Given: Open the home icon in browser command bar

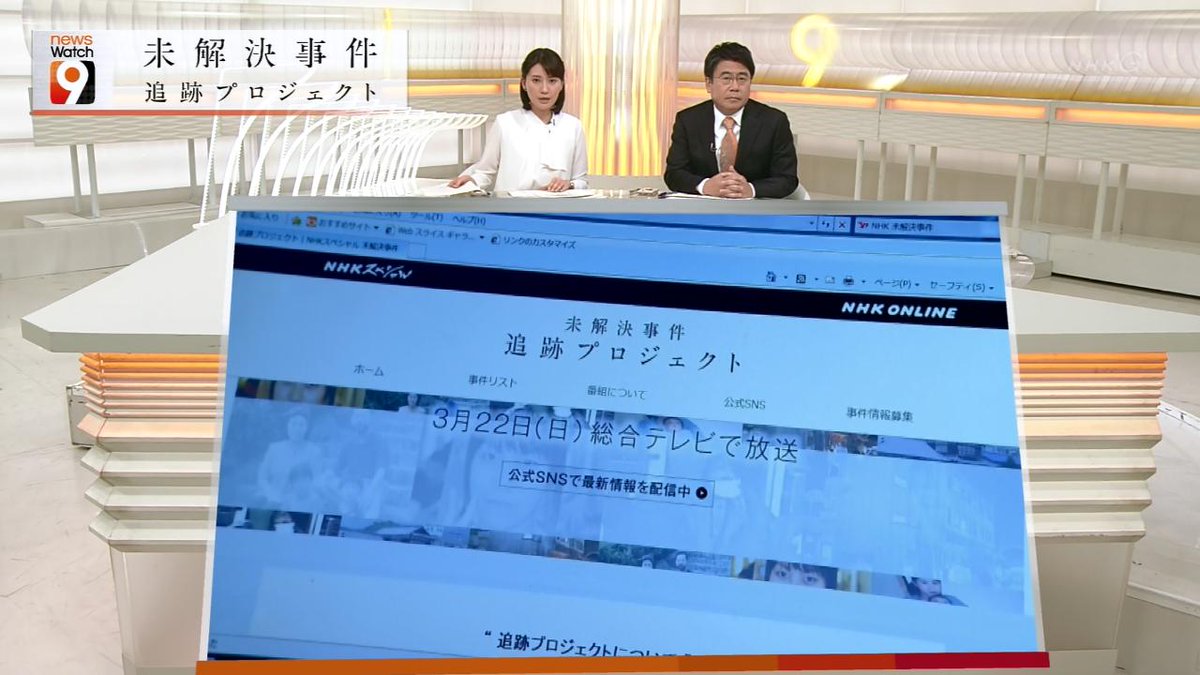Looking at the screenshot, I should 770,276.
